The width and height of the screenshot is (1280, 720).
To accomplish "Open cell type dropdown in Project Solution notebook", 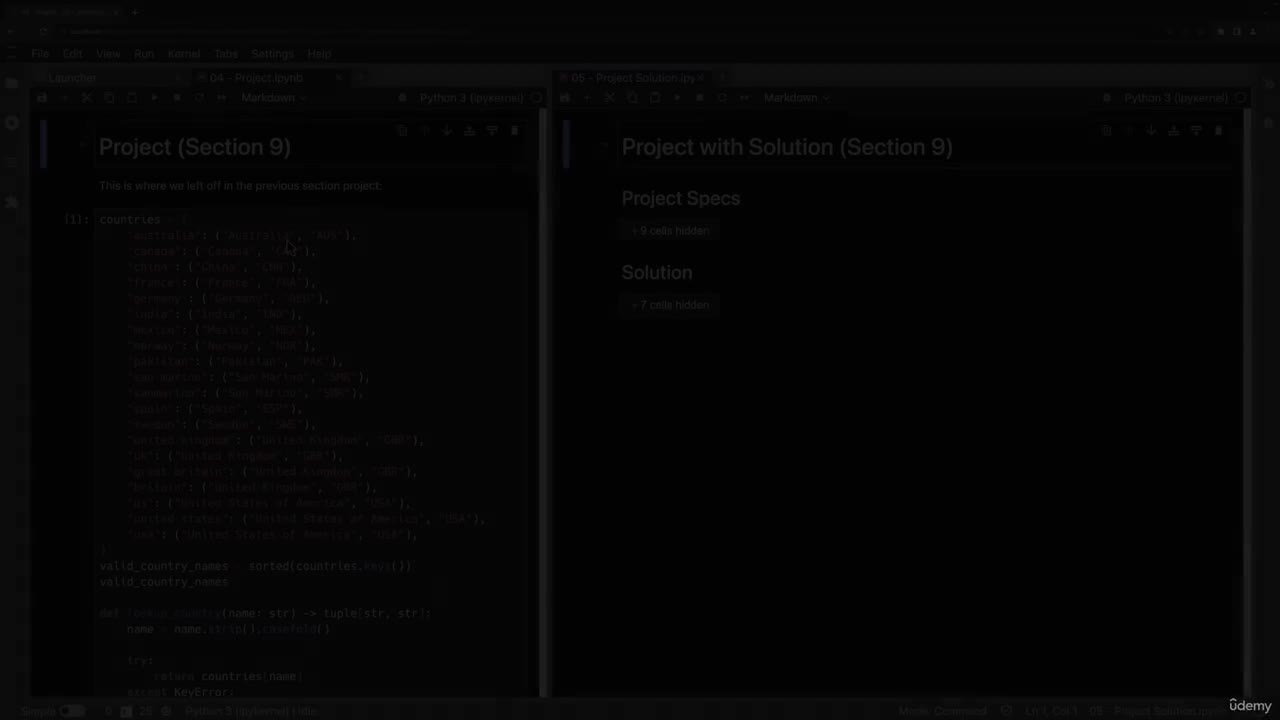I will click(x=796, y=98).
